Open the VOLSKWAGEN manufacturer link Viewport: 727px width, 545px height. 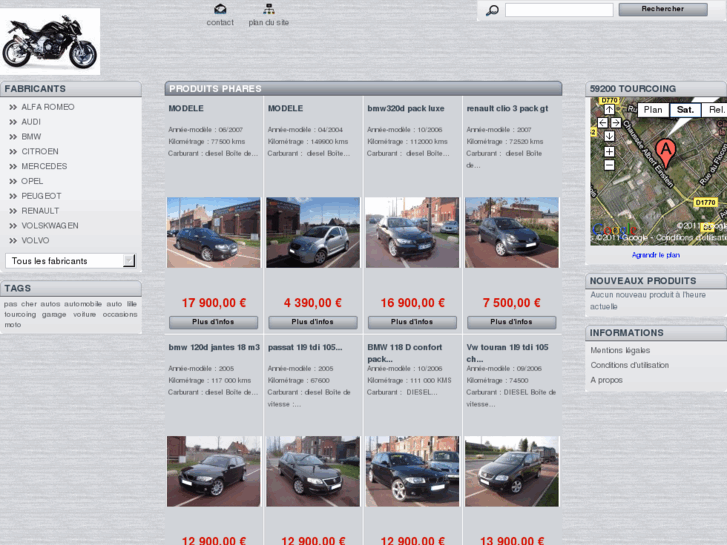tap(50, 226)
